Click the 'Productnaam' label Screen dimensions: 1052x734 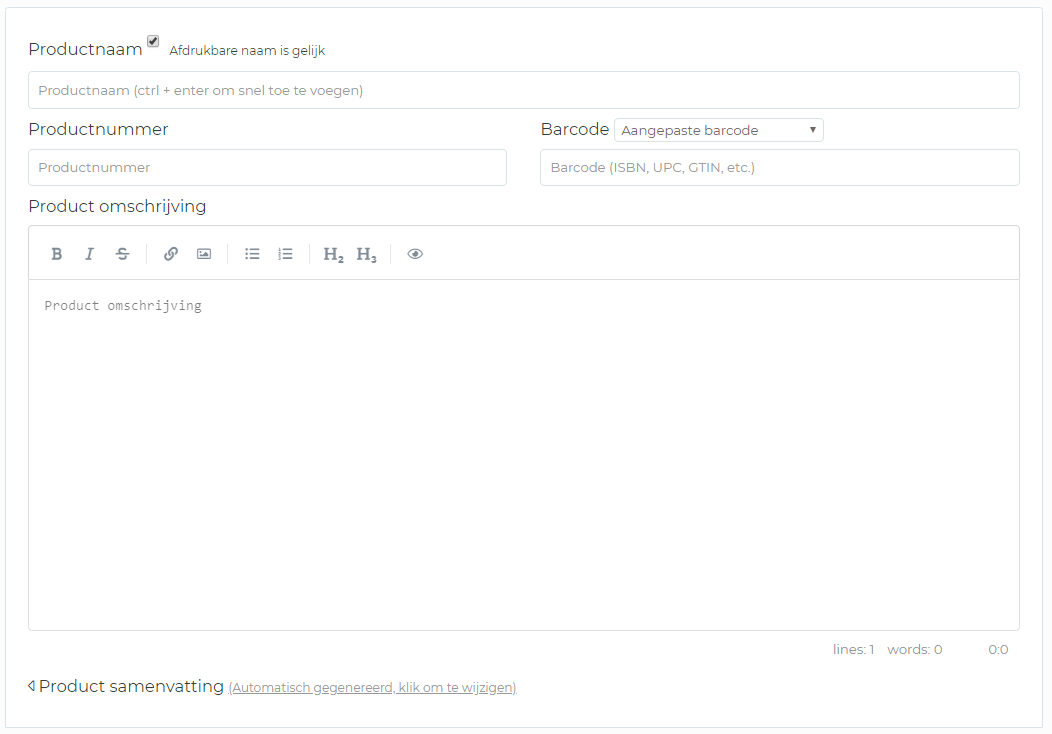(x=85, y=50)
